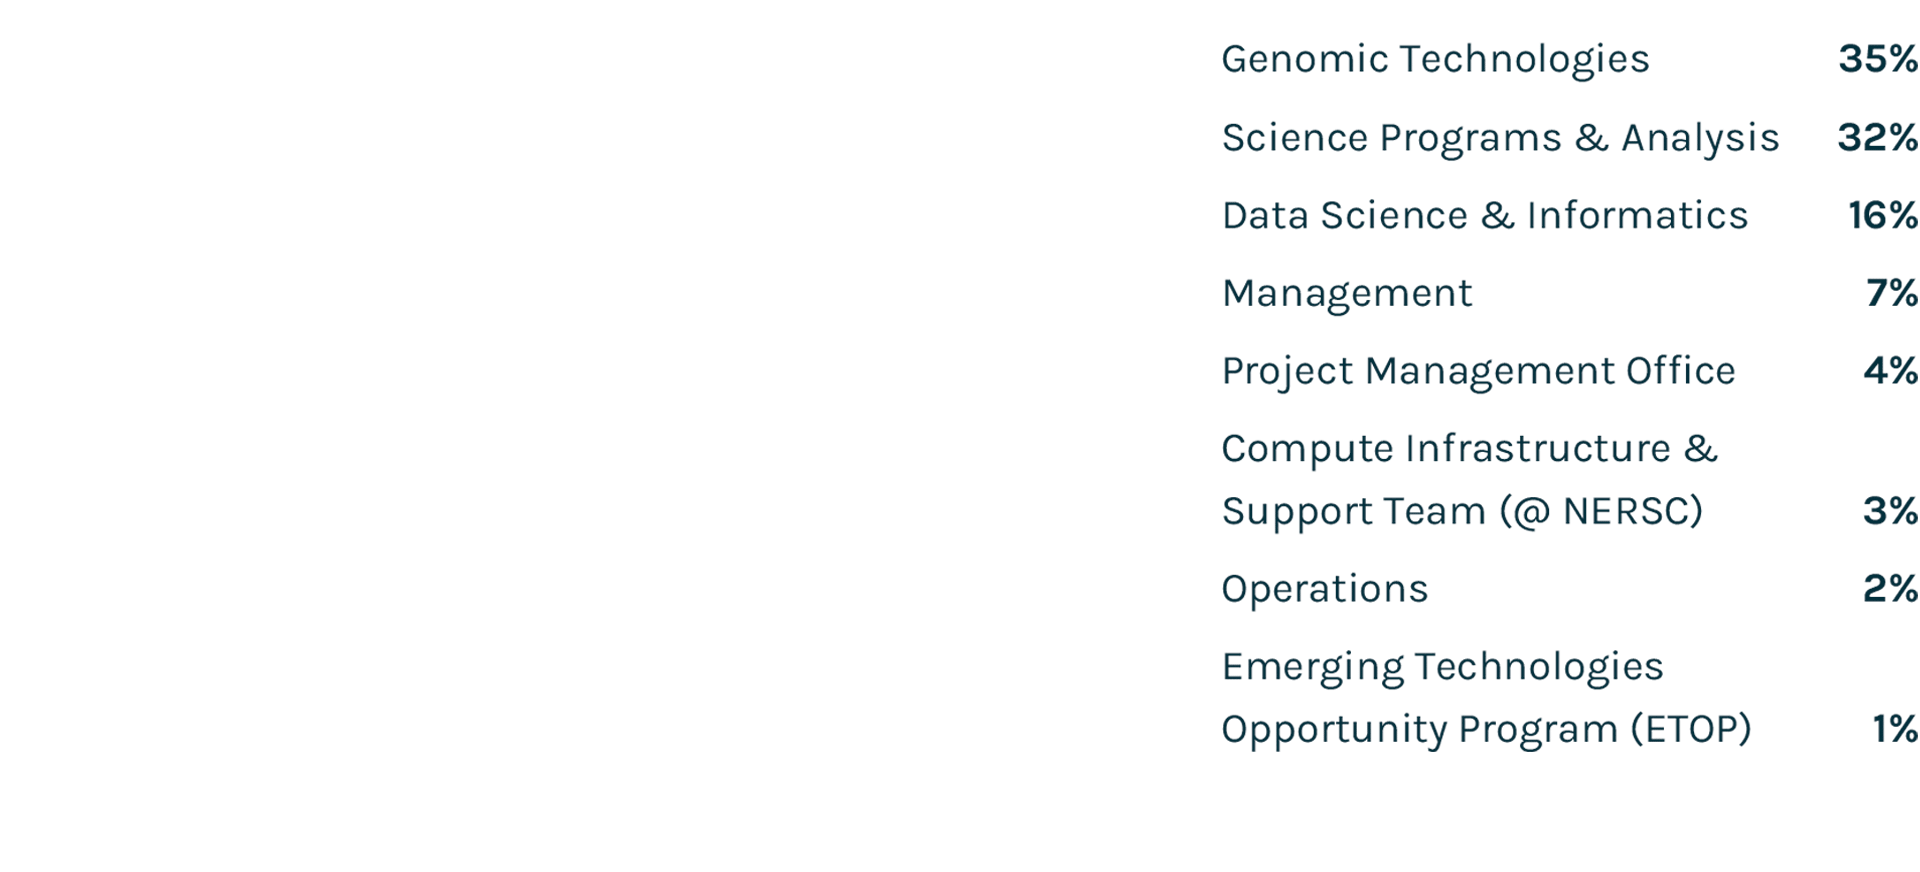The width and height of the screenshot is (1920, 872).
Task: Select the 16% percentage figure
Action: pos(1883,215)
